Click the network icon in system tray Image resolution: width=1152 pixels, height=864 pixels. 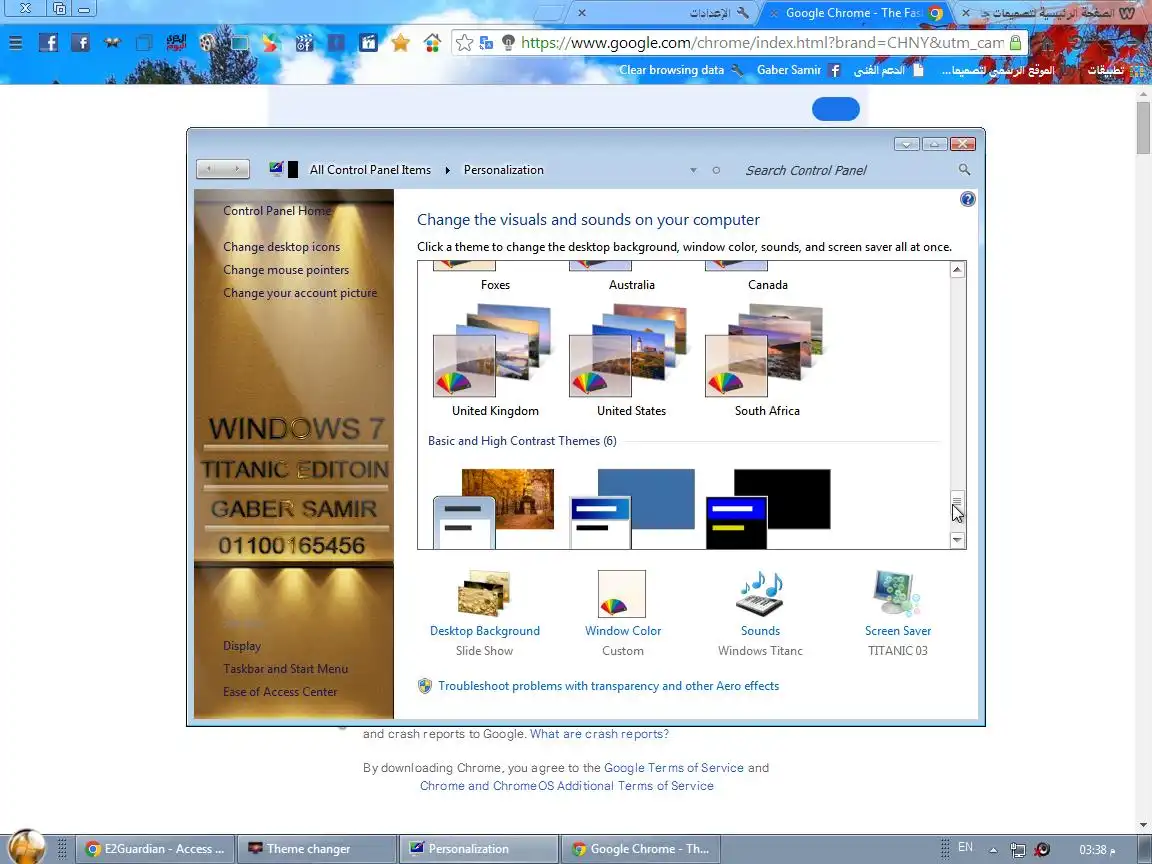click(x=1018, y=850)
